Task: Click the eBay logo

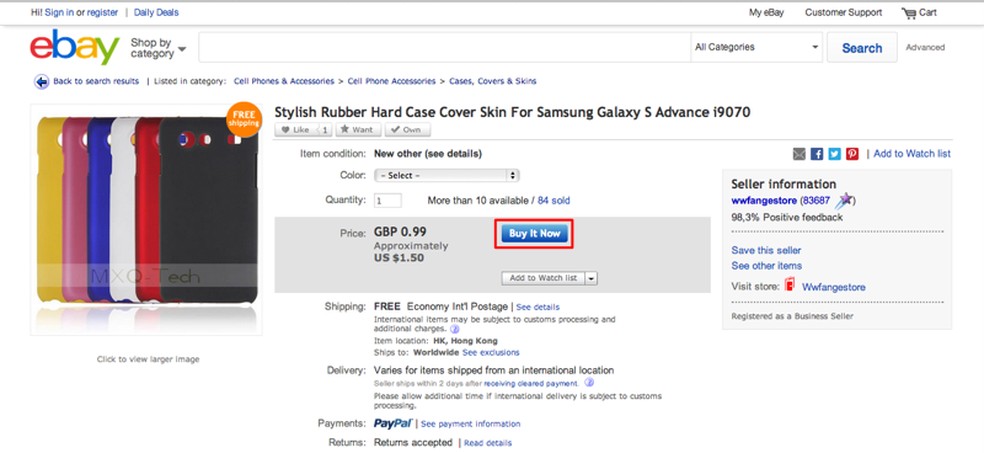Action: [74, 48]
